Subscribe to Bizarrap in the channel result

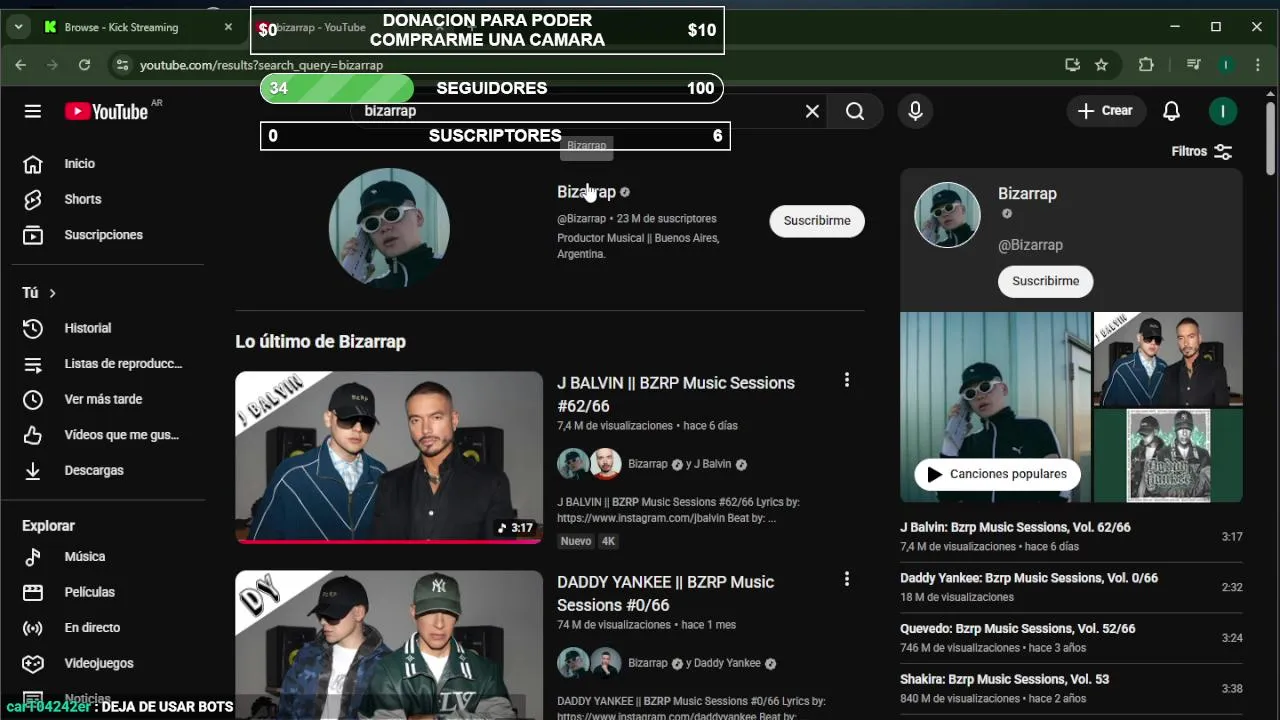point(817,221)
